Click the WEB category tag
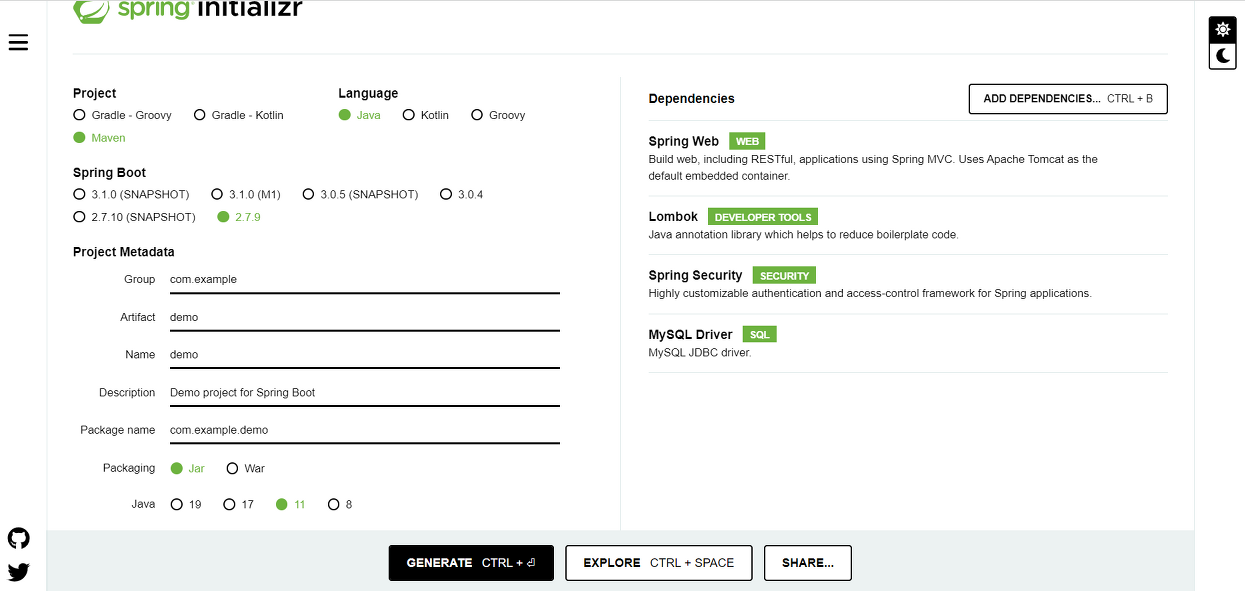Viewport: 1245px width, 591px height. click(747, 142)
